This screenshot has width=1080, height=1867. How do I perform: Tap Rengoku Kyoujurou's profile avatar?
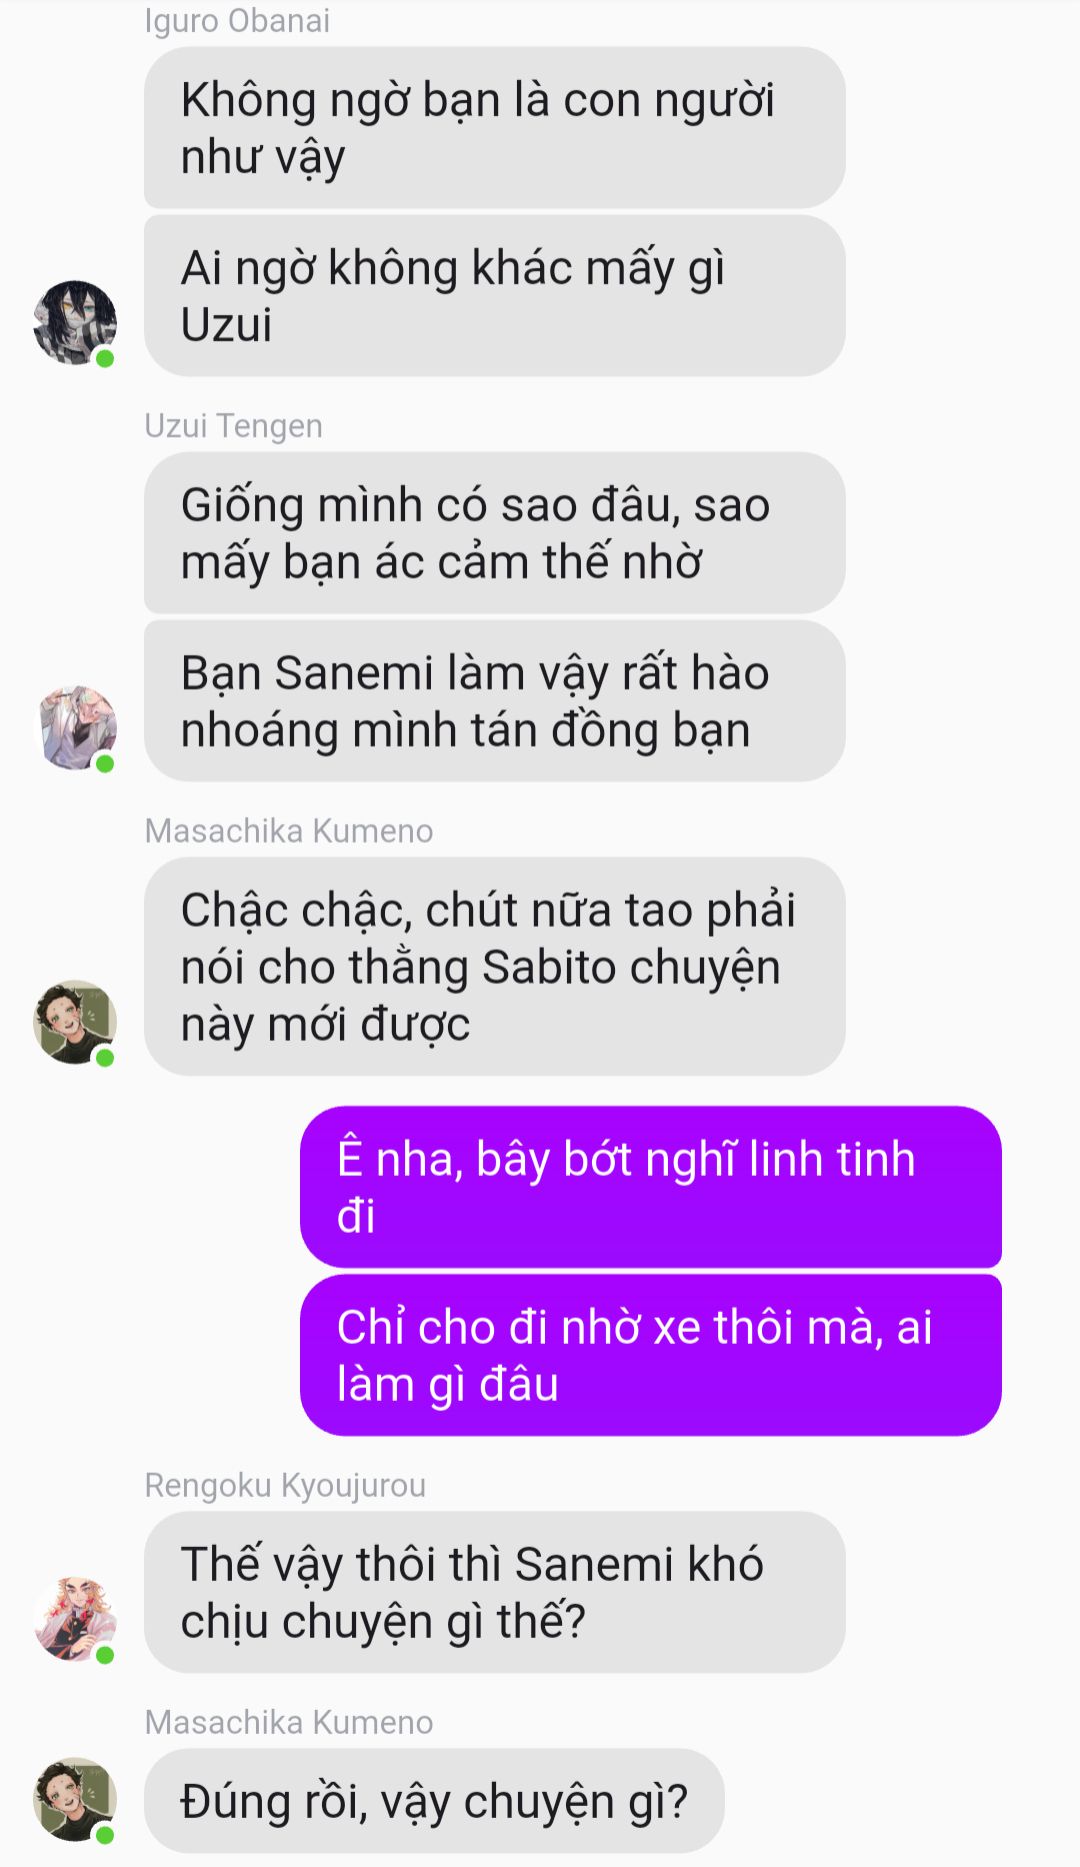point(75,1619)
